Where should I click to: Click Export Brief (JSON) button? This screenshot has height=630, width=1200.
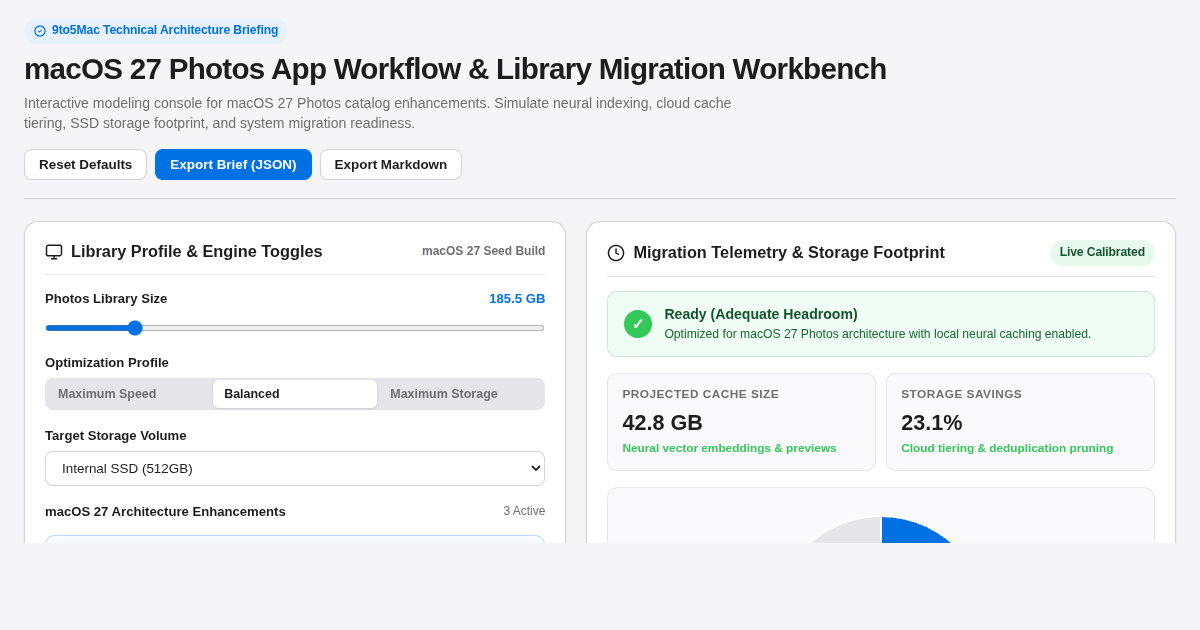pyautogui.click(x=233, y=164)
